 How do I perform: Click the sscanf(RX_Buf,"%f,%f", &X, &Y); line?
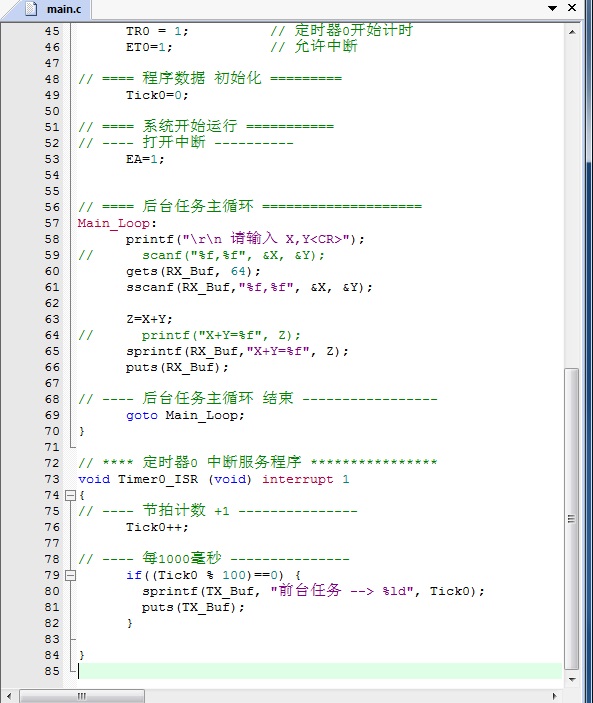point(249,287)
